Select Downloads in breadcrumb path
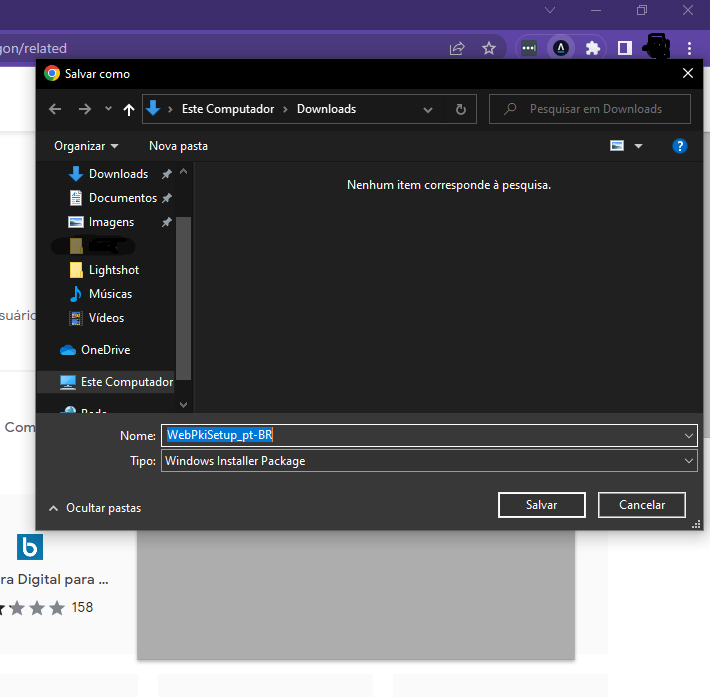This screenshot has height=697, width=710. click(326, 109)
